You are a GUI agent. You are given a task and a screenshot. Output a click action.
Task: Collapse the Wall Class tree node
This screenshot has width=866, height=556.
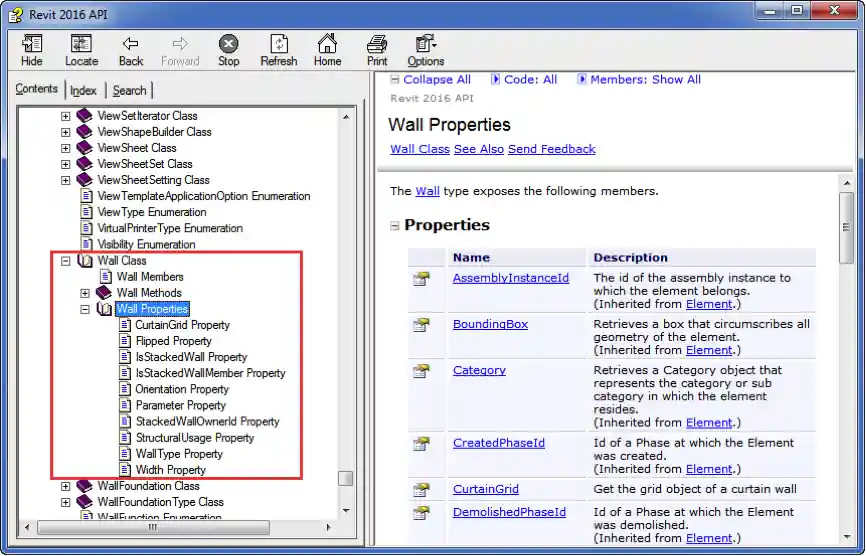66,261
